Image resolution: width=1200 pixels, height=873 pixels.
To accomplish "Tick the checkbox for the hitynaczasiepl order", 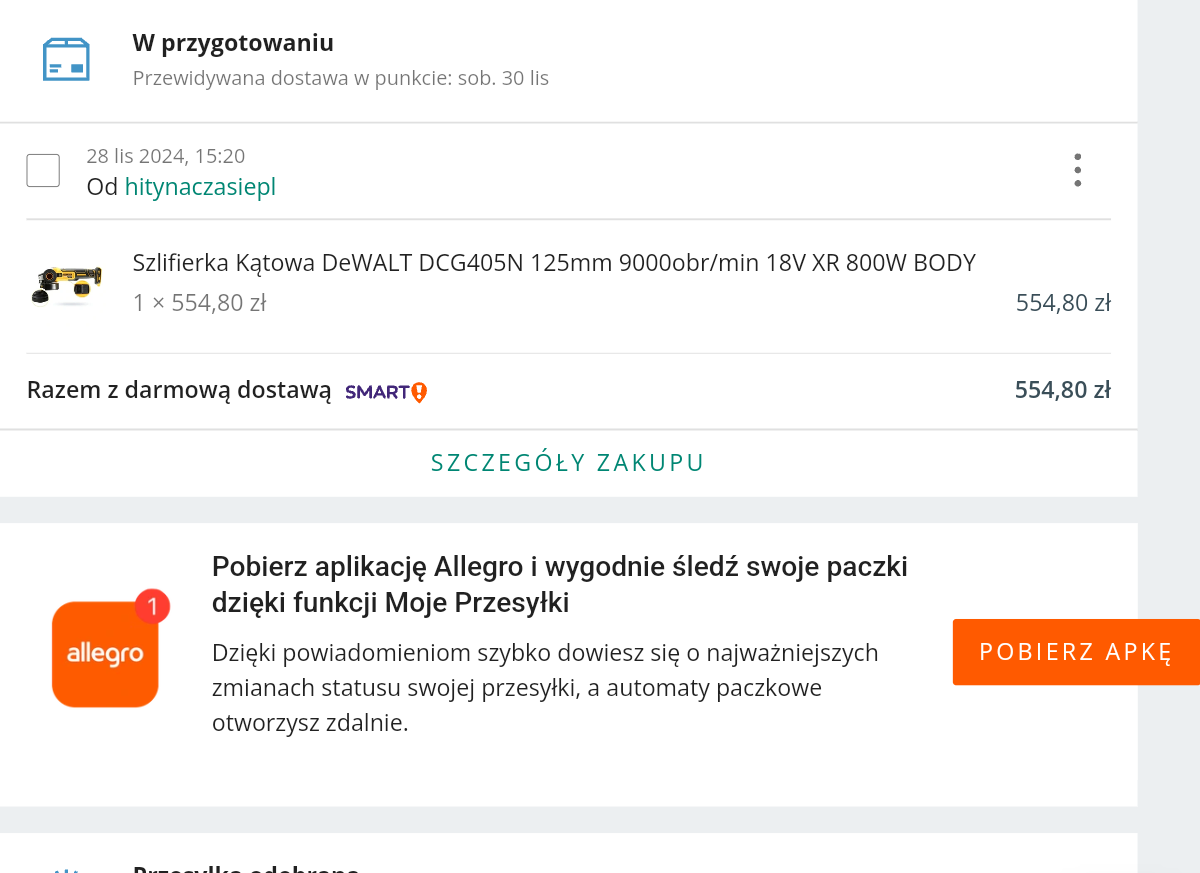I will pyautogui.click(x=43, y=170).
